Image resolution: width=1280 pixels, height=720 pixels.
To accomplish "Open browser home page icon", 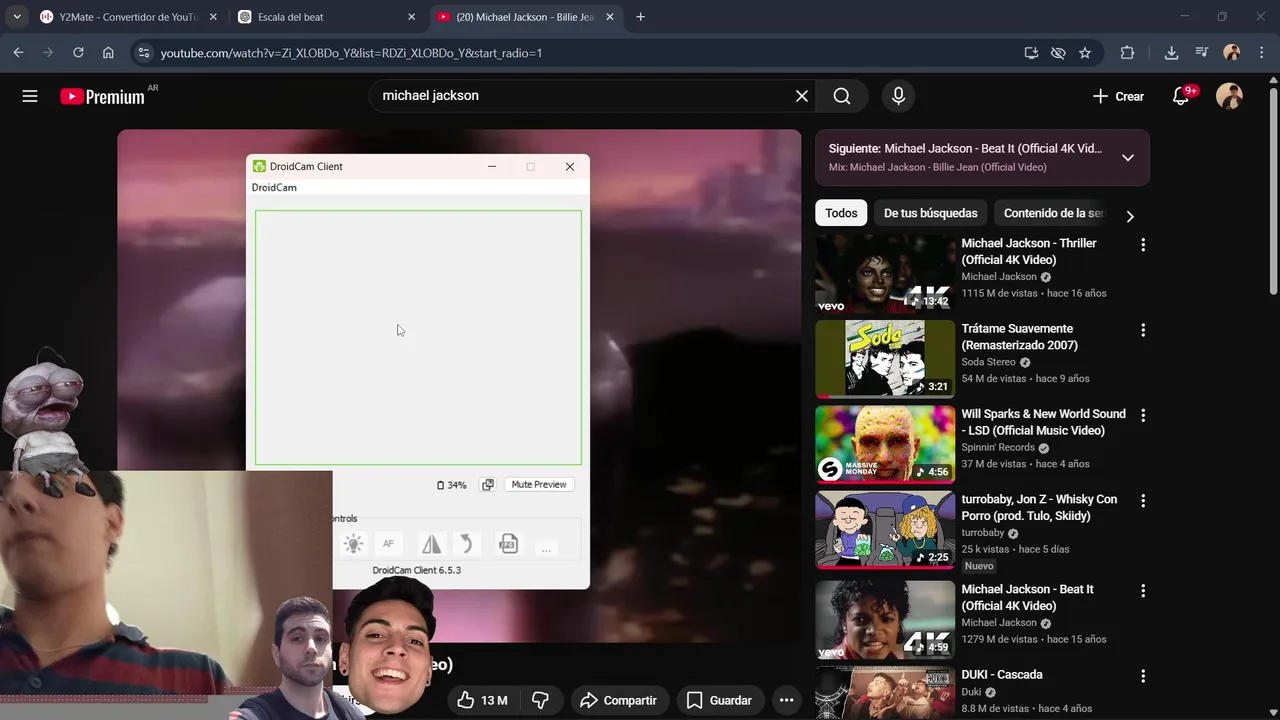I will coord(108,53).
